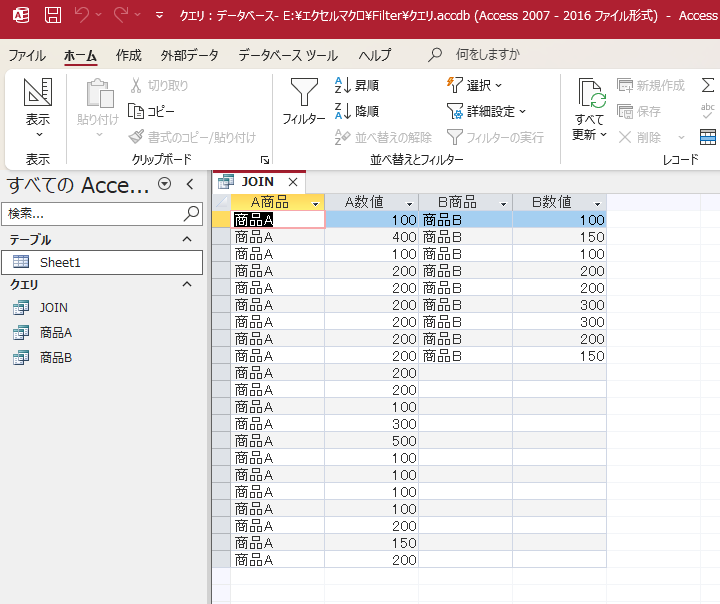Click the フィルター funnel icon
720x604 pixels.
(304, 92)
